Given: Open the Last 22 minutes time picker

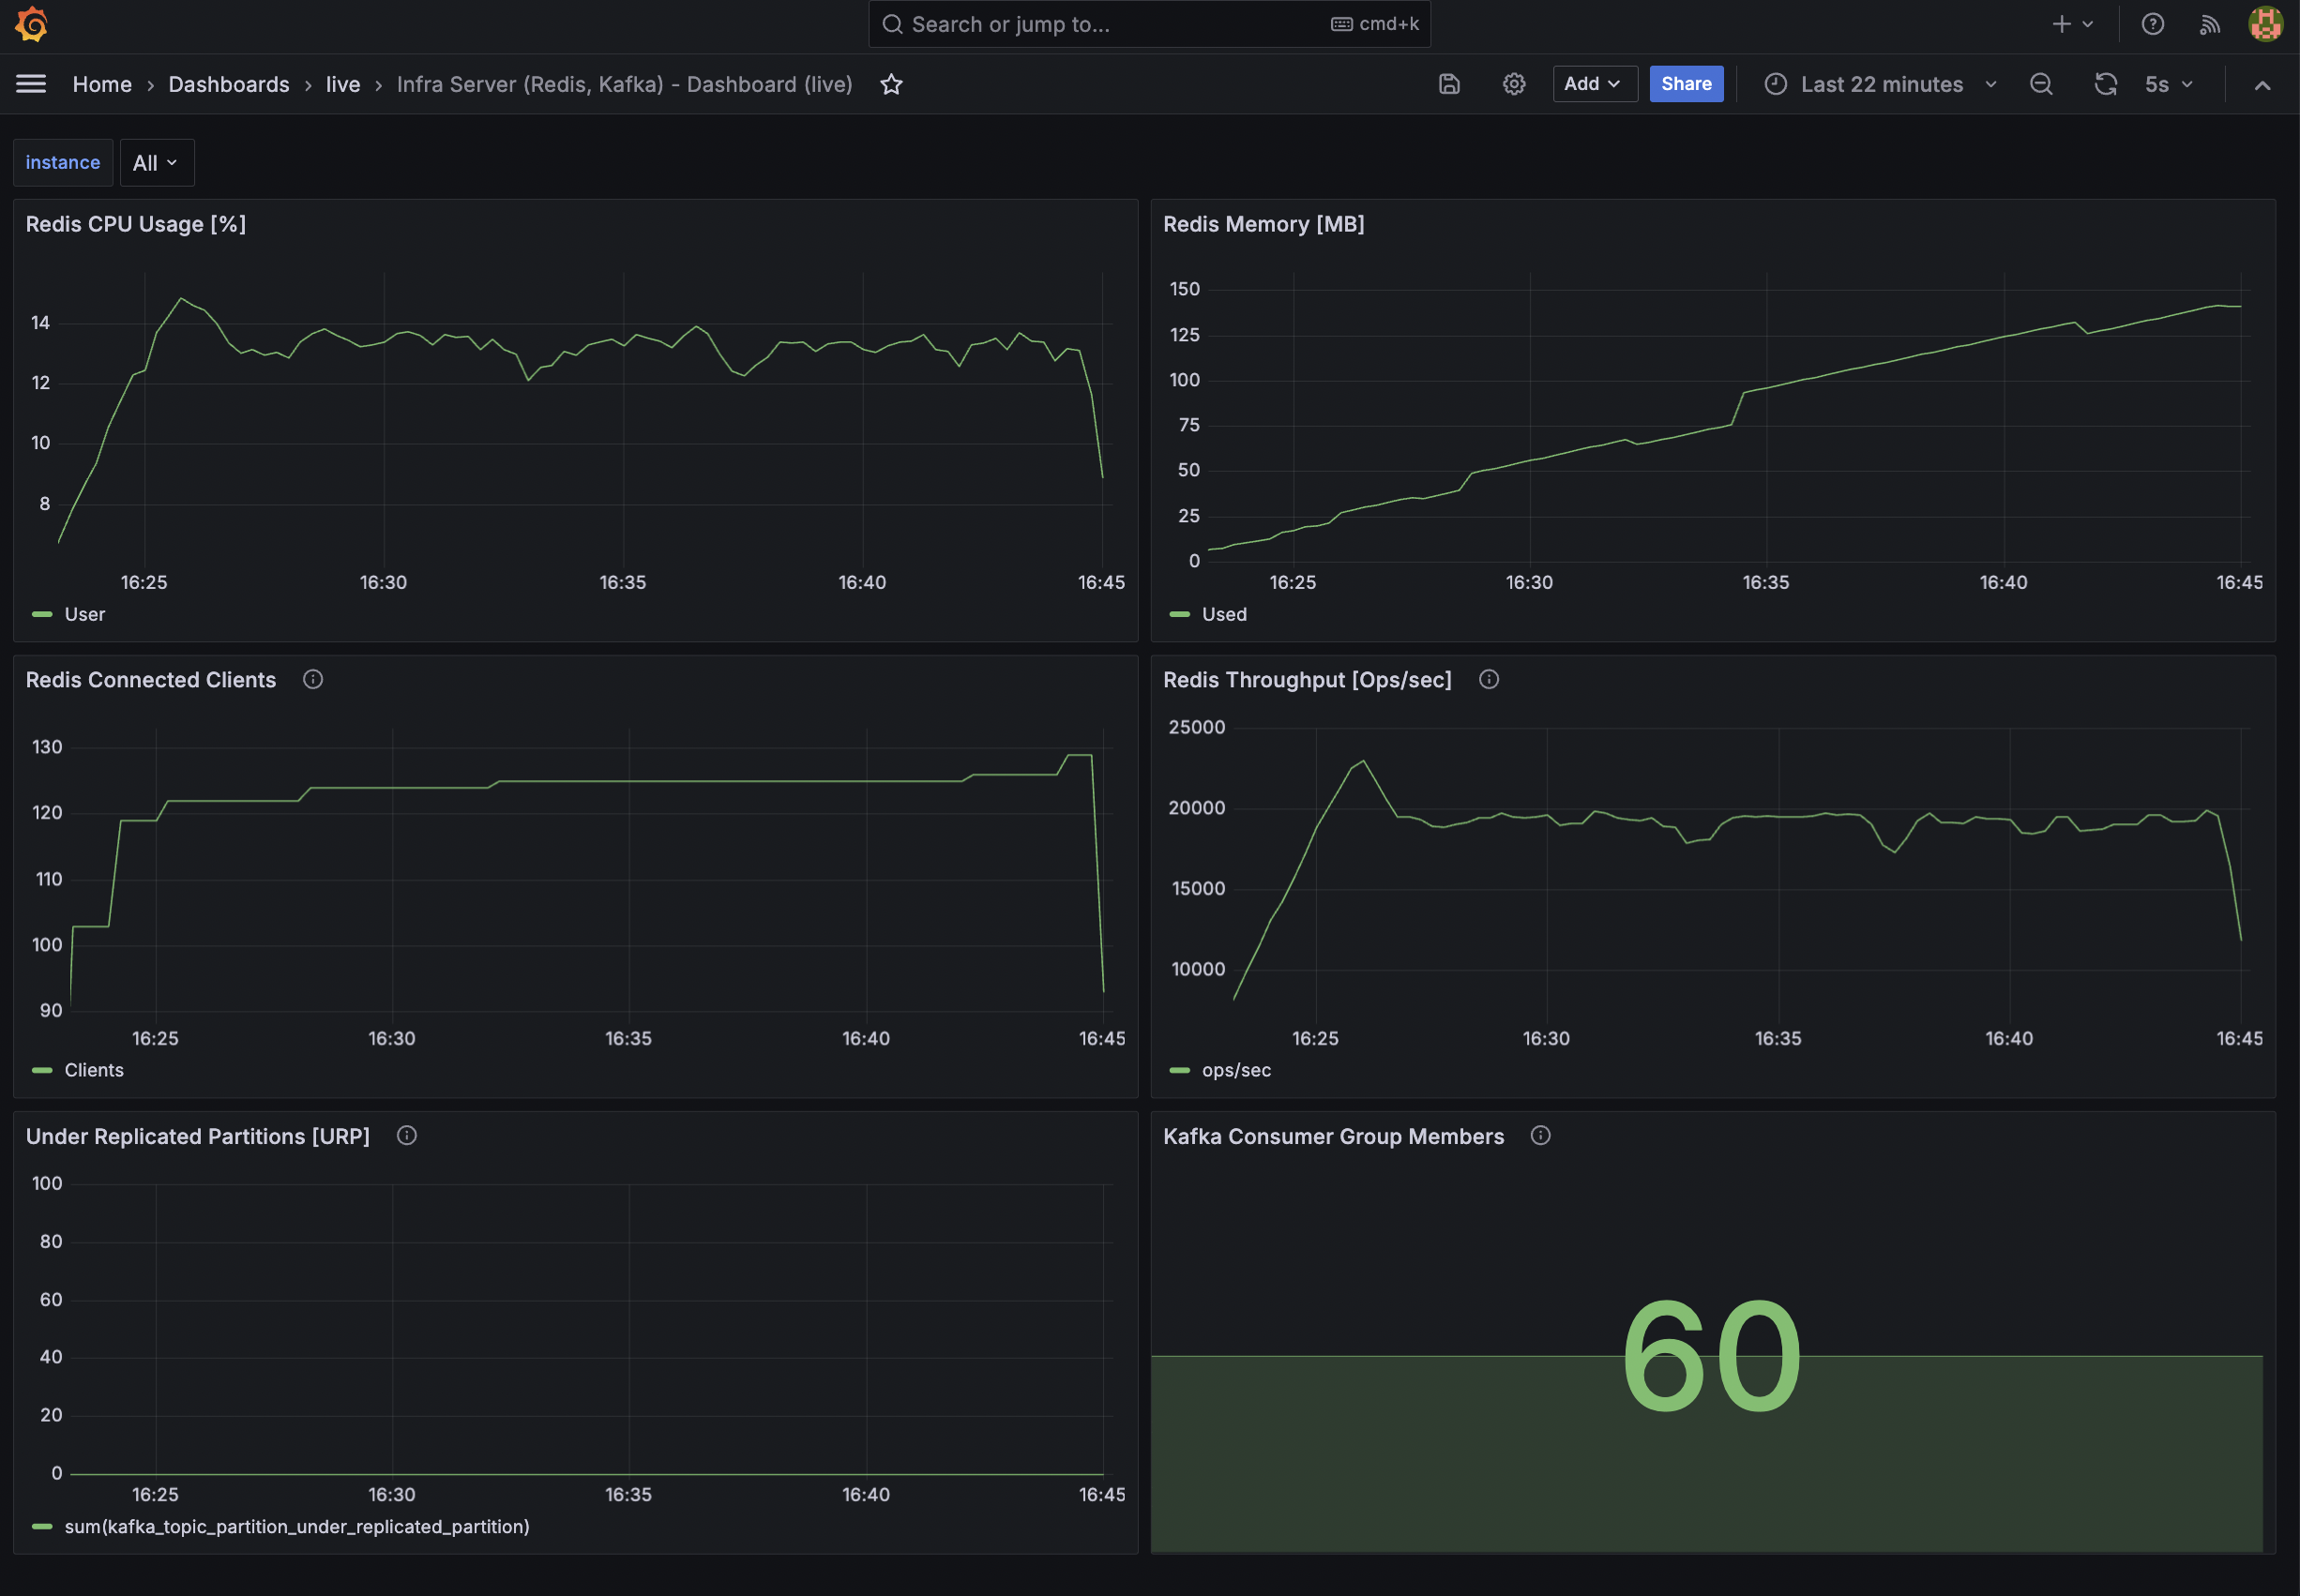Looking at the screenshot, I should coord(1881,84).
